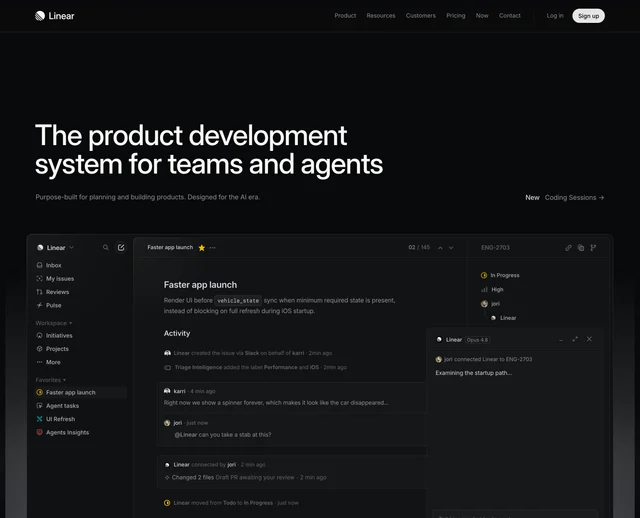Screen dimensions: 640x518
Task: Close the Linear agent chat panel
Action: 589,339
